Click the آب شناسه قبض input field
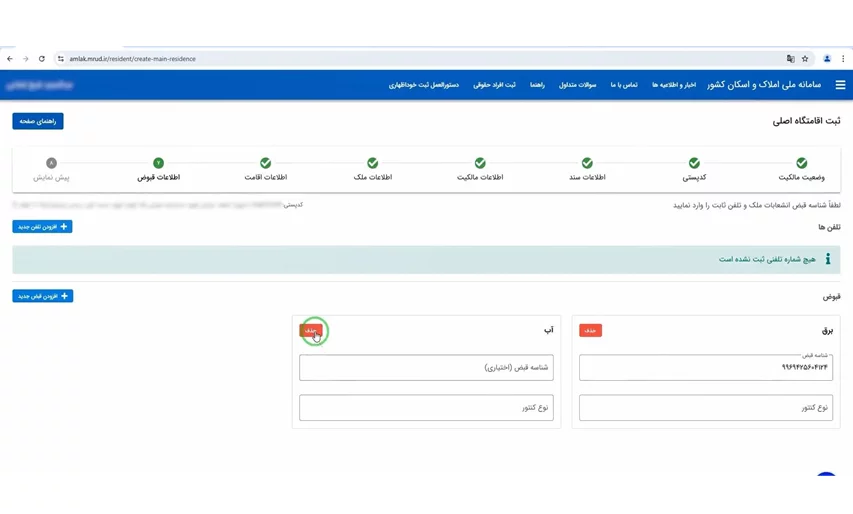The image size is (853, 514). coord(426,368)
